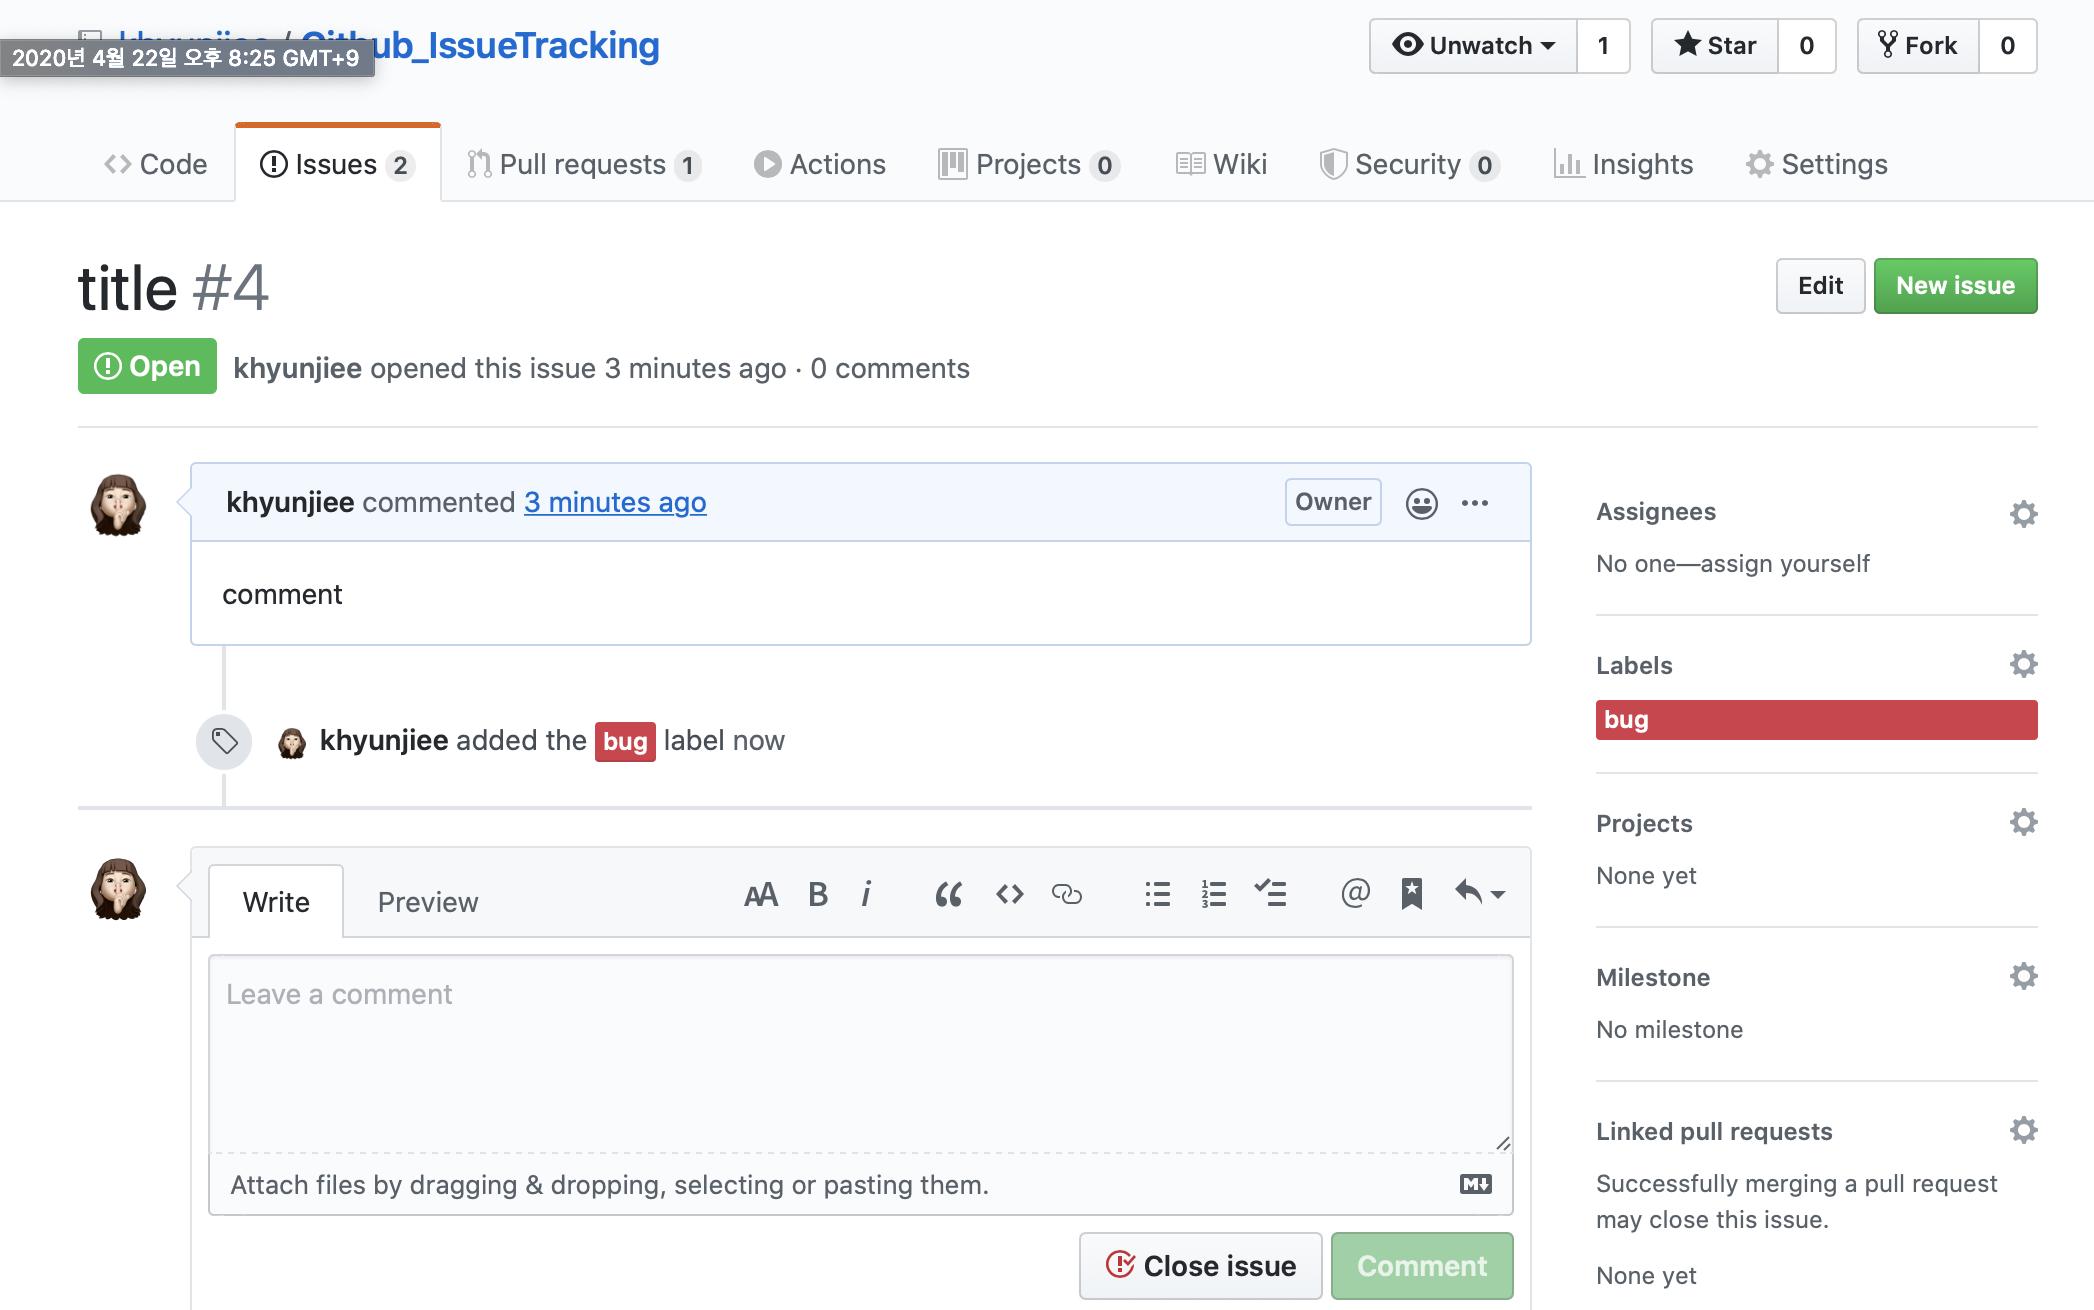Screen dimensions: 2094x1310
Task: Open the Labels gear selector
Action: point(2023,665)
